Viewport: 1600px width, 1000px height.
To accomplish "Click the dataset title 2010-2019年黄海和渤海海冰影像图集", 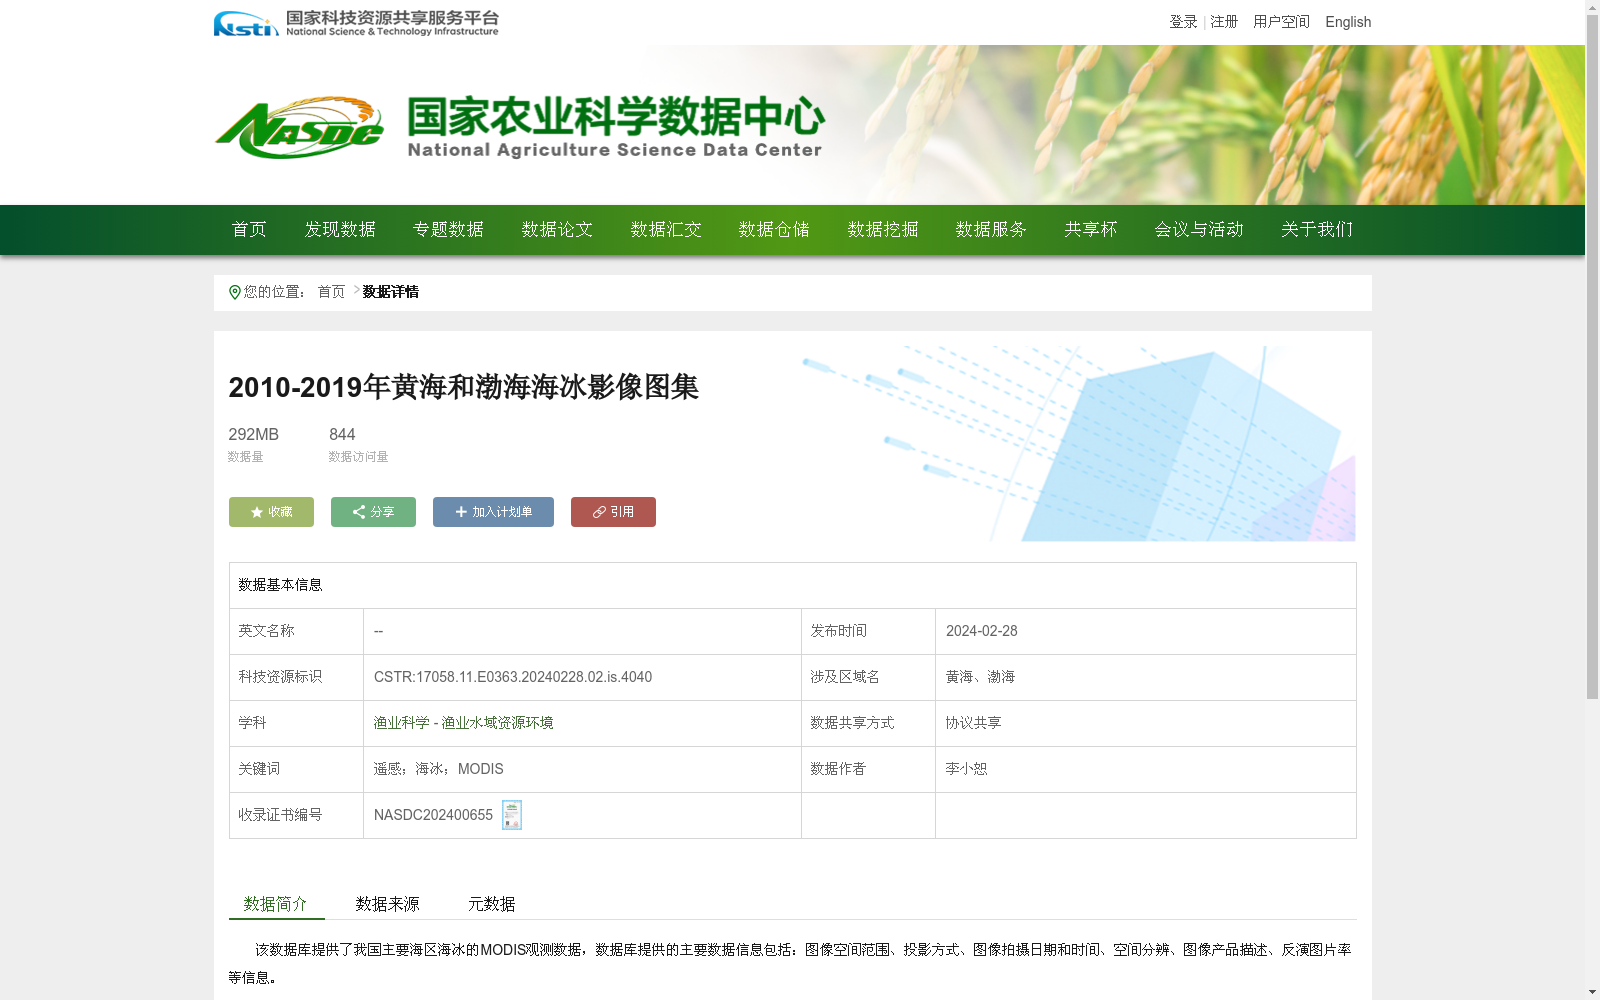I will 463,387.
